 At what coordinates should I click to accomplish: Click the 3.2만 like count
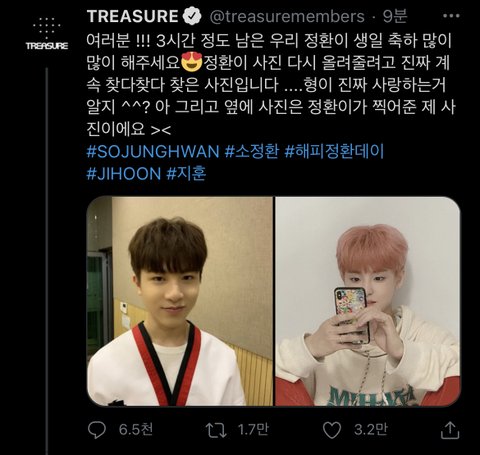coord(371,430)
